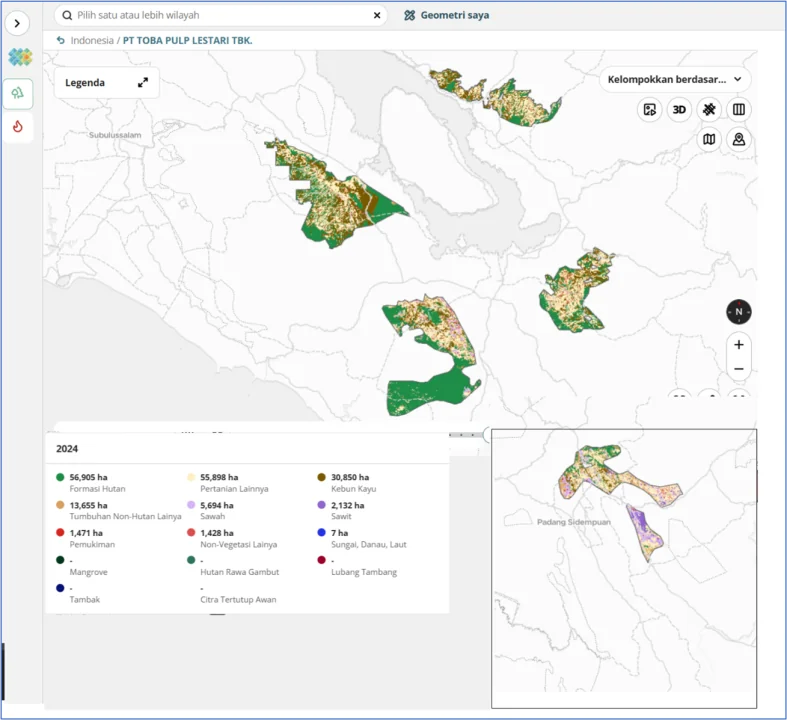Open the basemap folded-map icon

[709, 139]
